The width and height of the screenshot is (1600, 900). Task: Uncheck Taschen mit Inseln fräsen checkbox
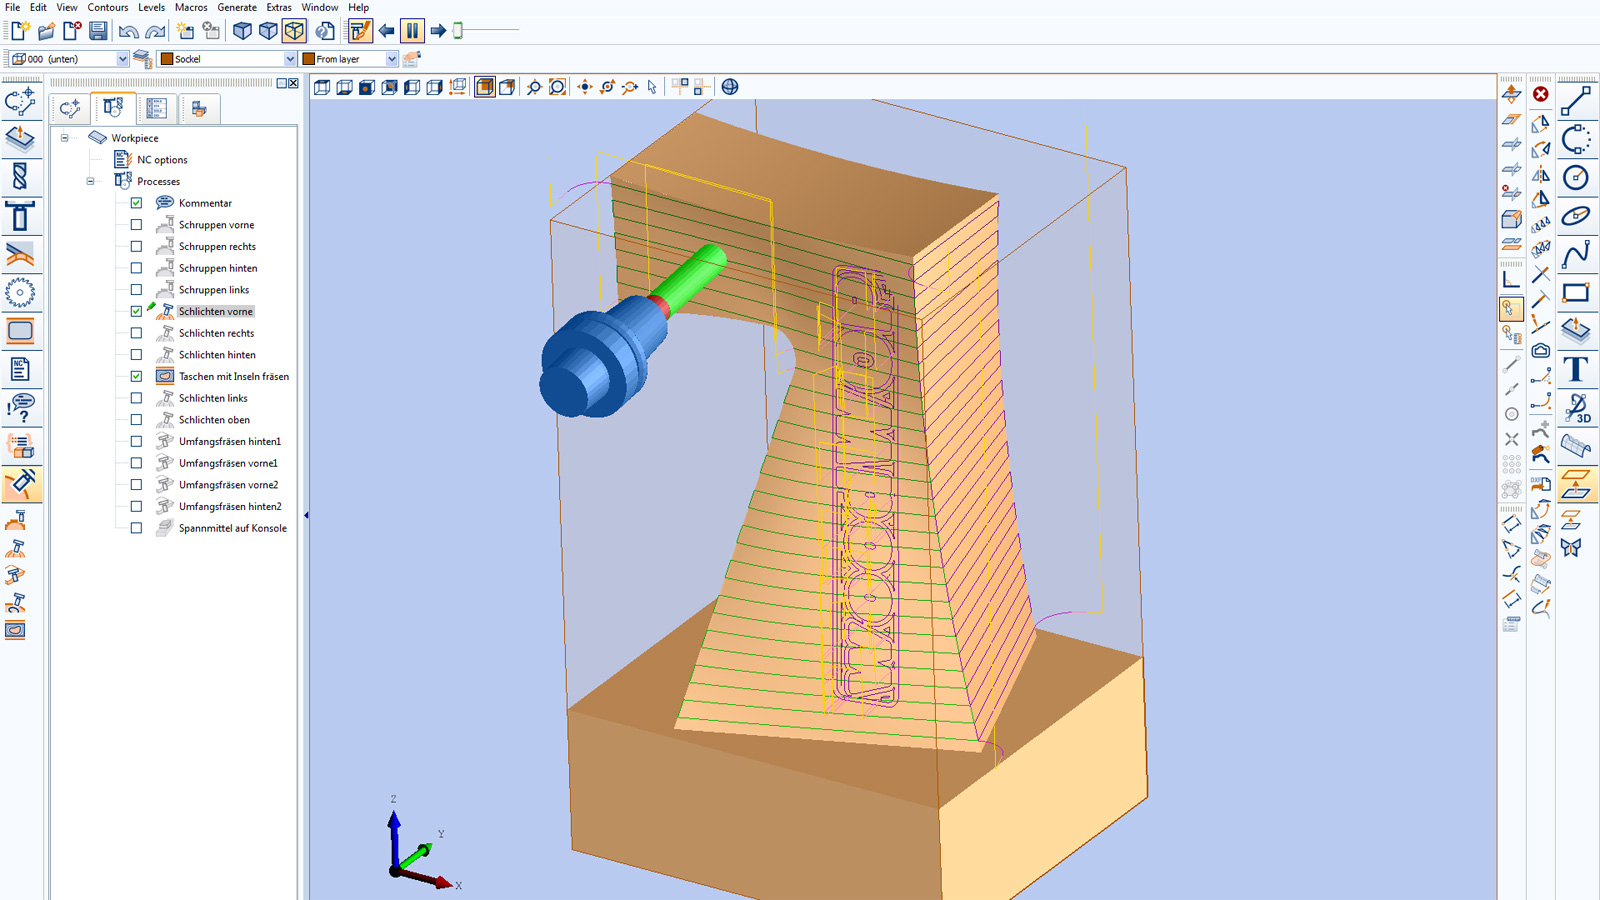pos(136,376)
